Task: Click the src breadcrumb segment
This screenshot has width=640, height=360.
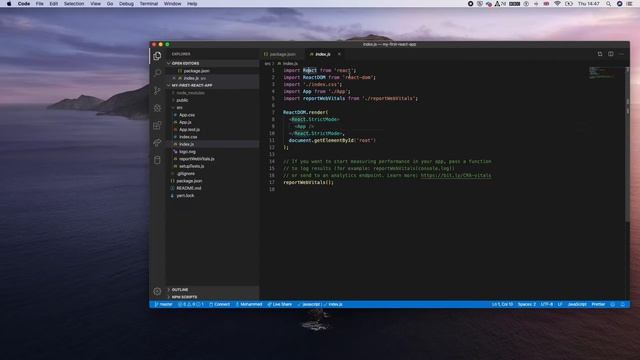Action: click(x=267, y=64)
